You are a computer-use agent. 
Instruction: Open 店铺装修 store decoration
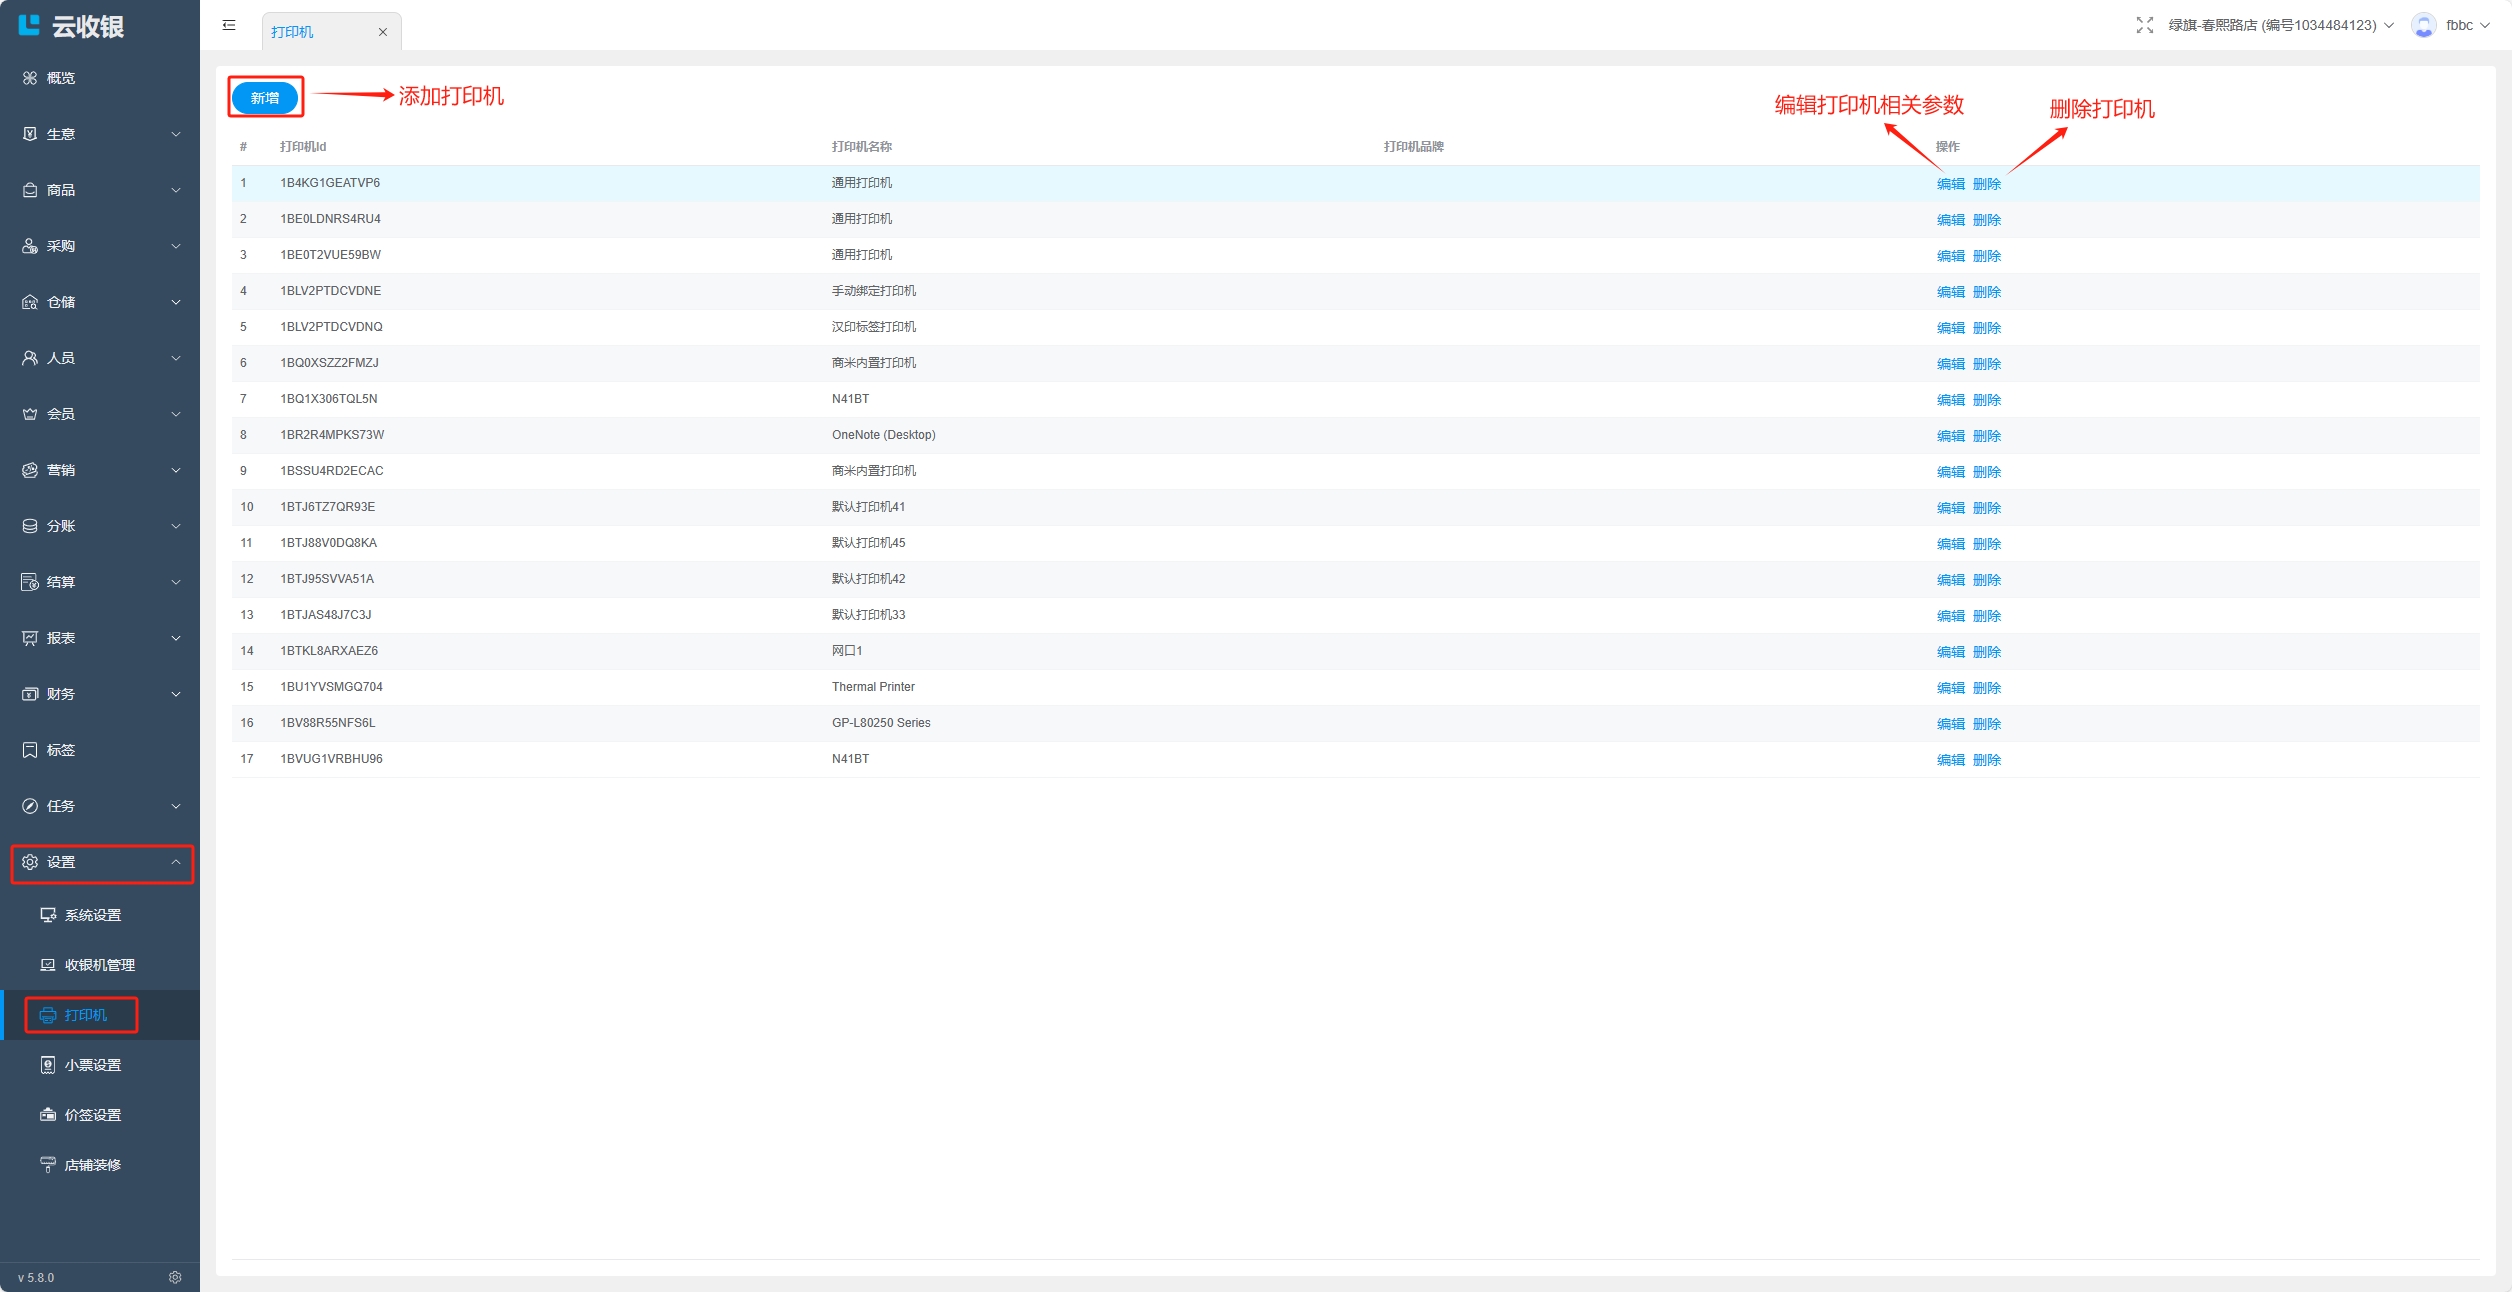[92, 1165]
